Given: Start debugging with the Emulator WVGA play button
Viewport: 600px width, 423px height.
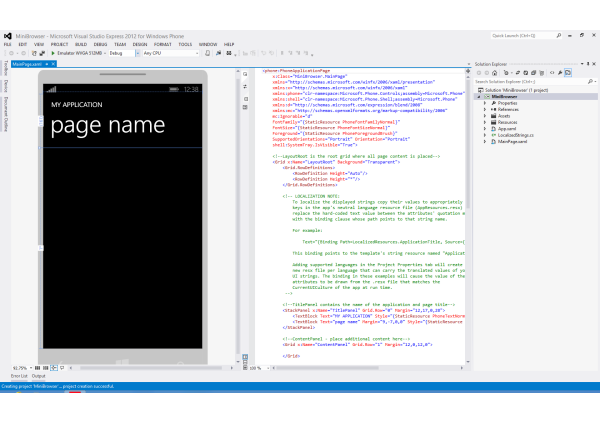Looking at the screenshot, I should [x=52, y=53].
